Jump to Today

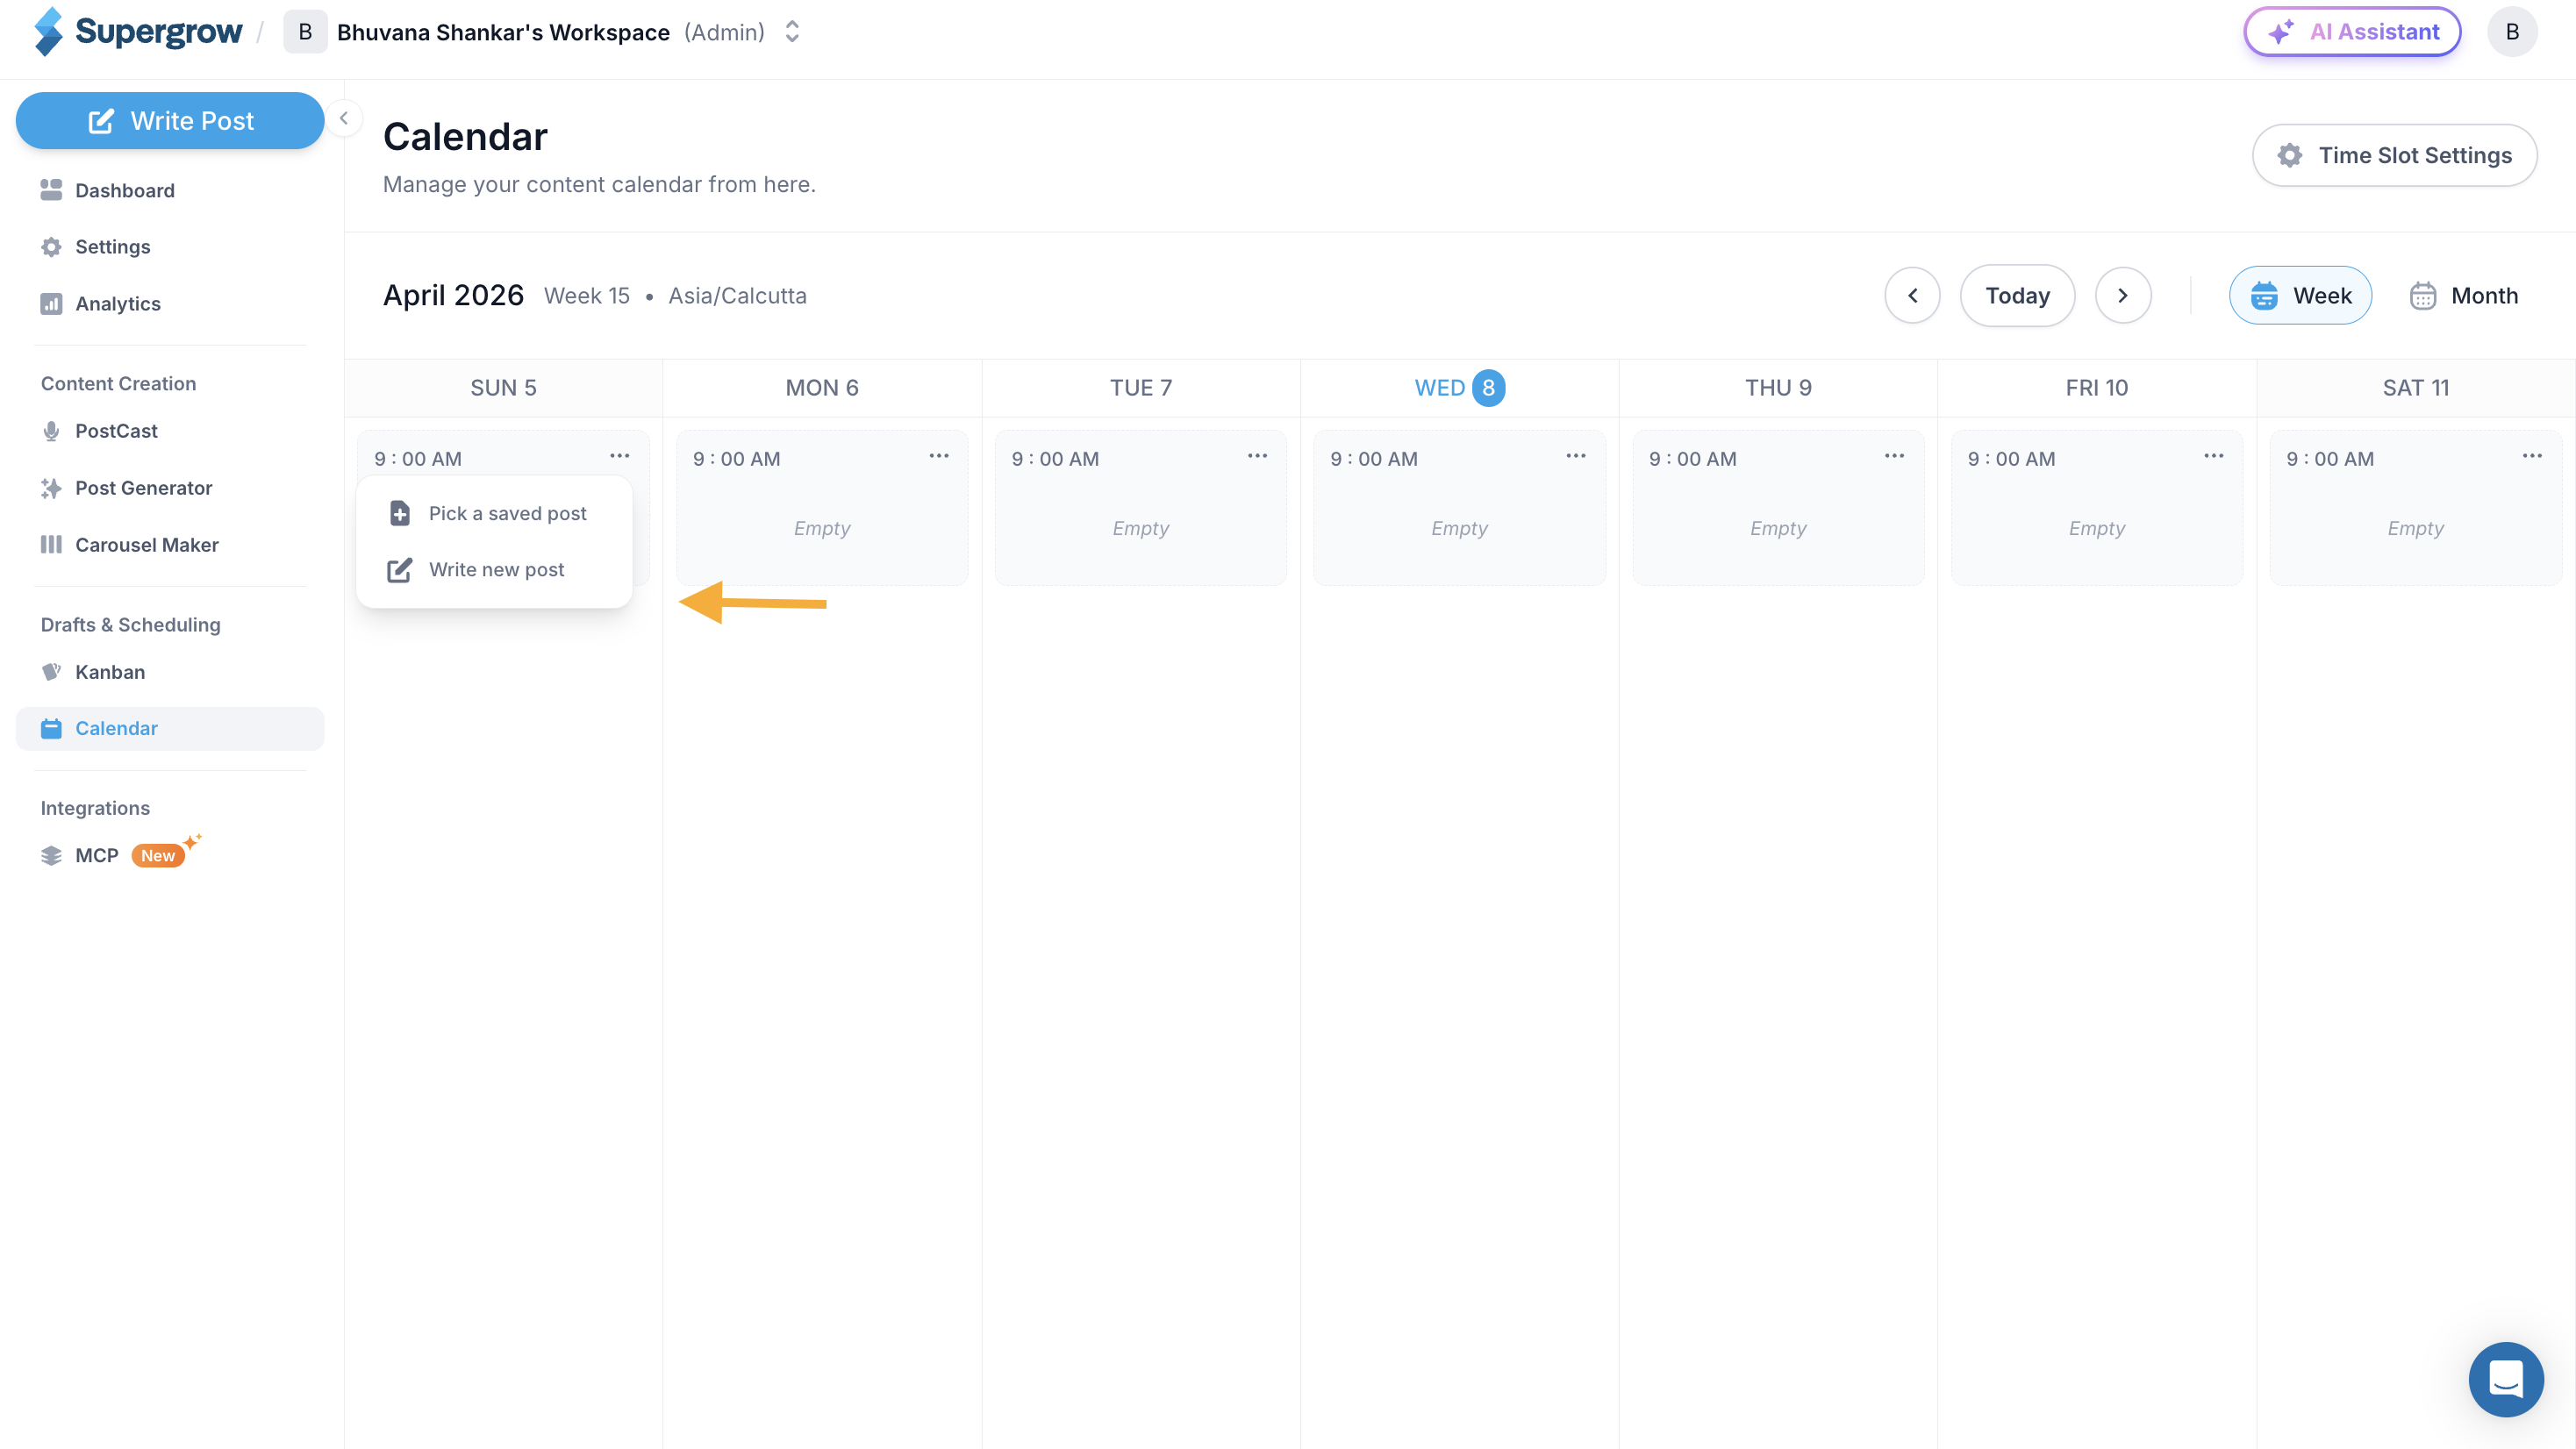[x=2017, y=296]
